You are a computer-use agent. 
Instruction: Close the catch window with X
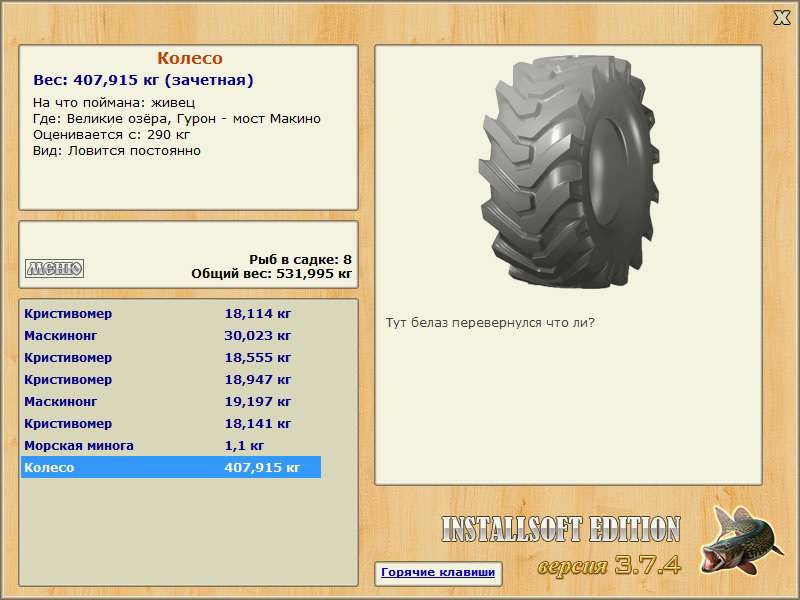tap(781, 18)
